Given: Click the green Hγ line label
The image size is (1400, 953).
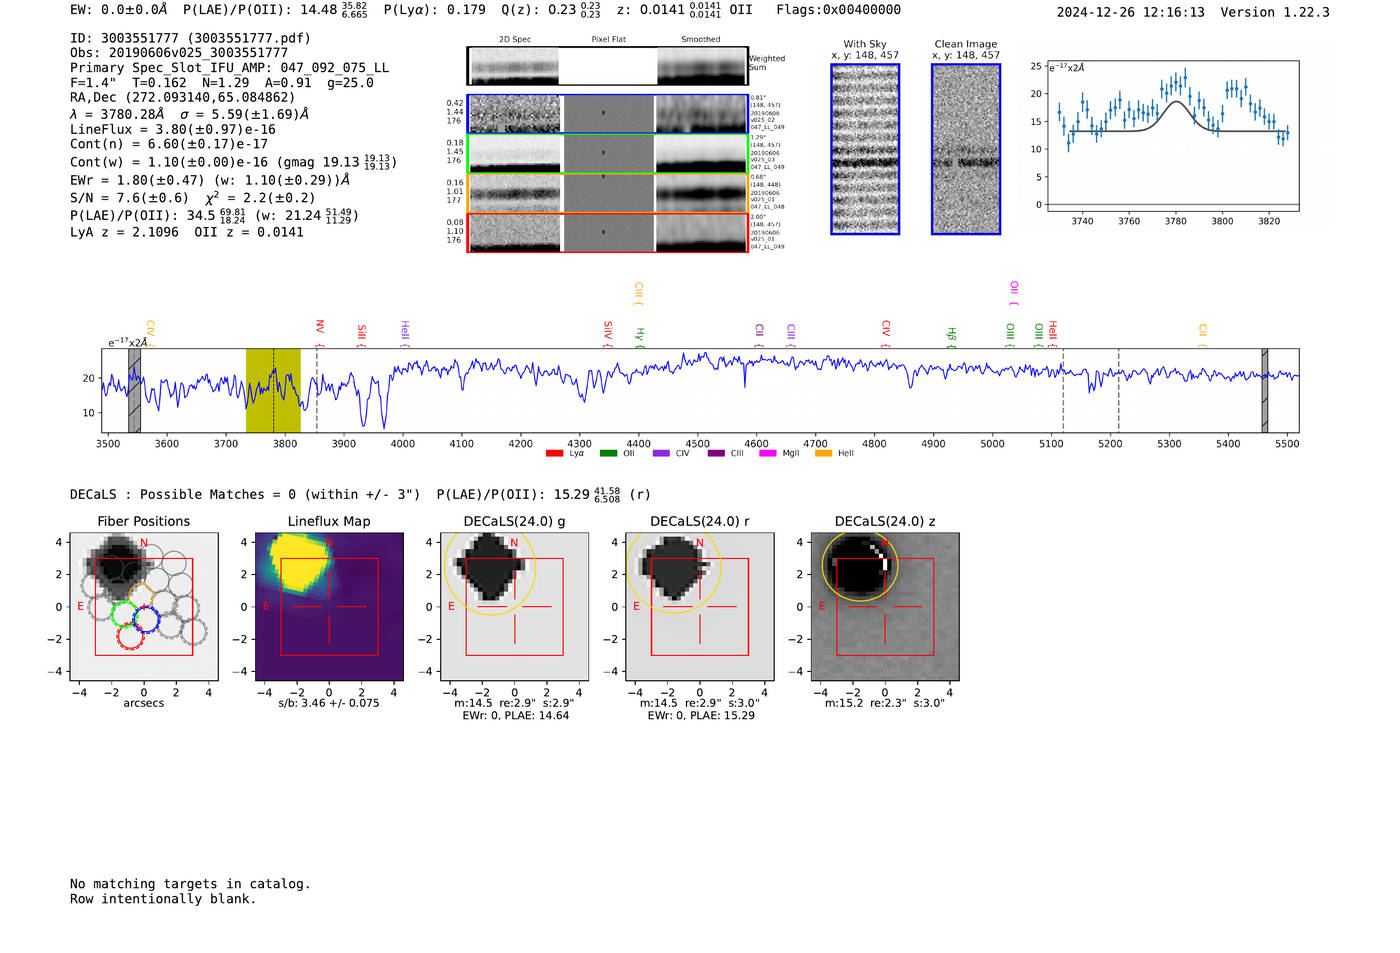Looking at the screenshot, I should [640, 338].
